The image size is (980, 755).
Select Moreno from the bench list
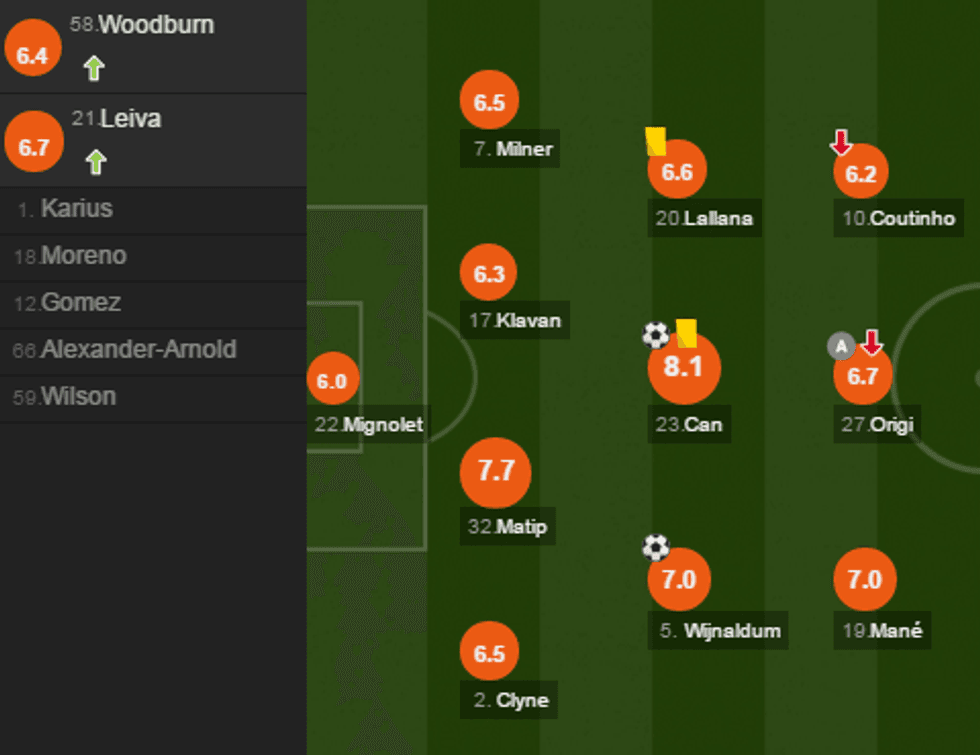(84, 256)
